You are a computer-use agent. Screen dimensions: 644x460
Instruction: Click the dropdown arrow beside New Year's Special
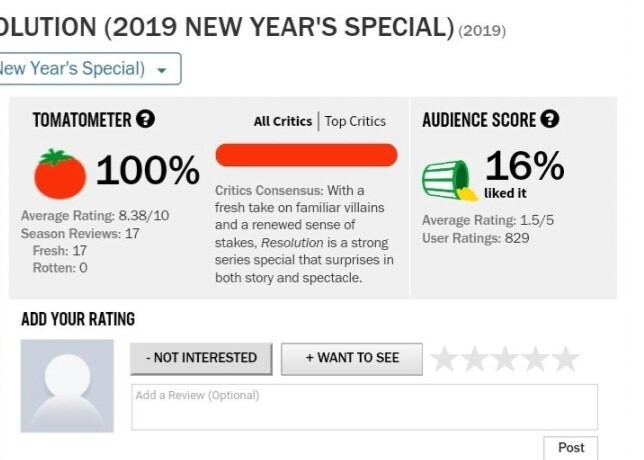[x=162, y=70]
